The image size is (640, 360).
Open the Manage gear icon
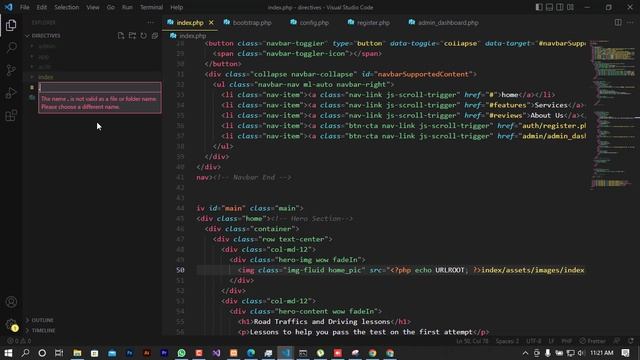coord(11,324)
